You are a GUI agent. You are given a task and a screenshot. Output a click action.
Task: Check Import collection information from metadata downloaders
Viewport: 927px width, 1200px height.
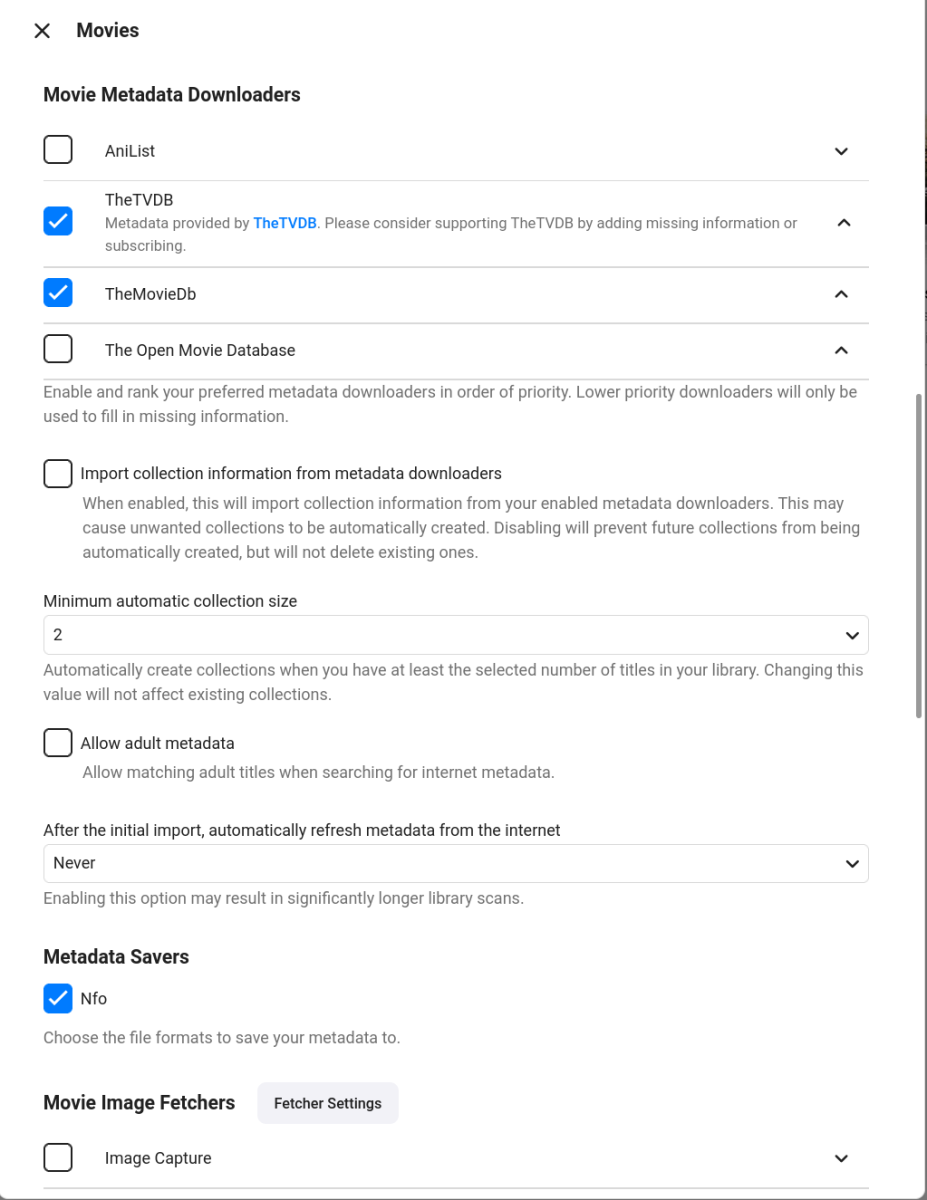pyautogui.click(x=57, y=473)
